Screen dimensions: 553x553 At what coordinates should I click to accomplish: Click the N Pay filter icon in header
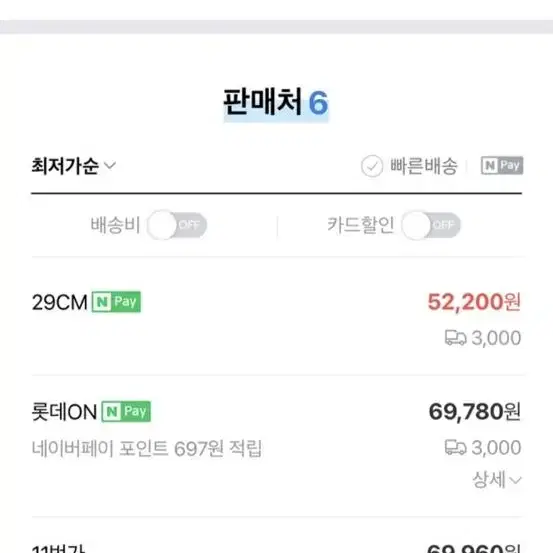(x=502, y=165)
